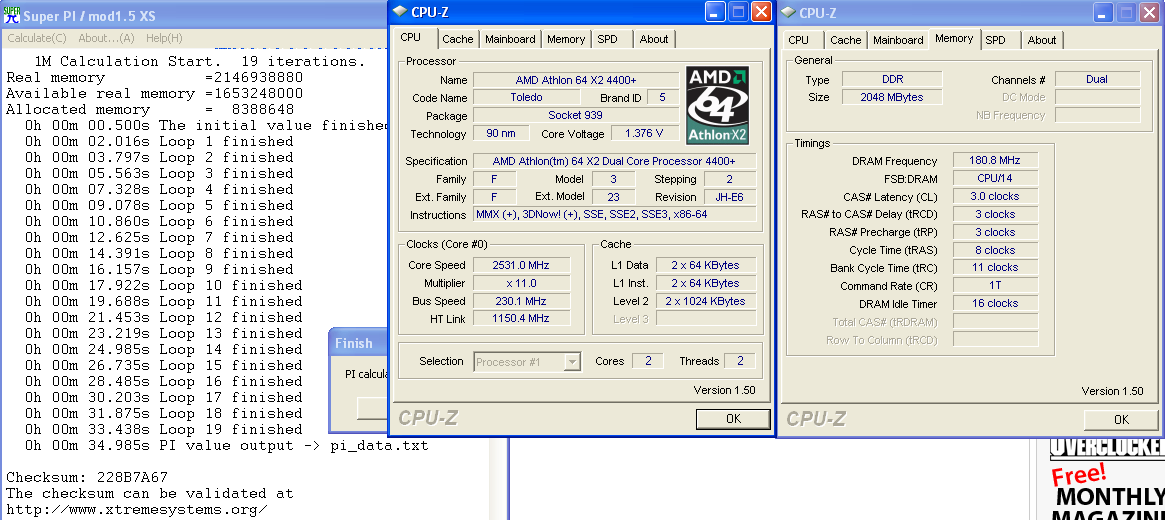
Task: Open the SPD tab in the Memory window
Action: [996, 40]
